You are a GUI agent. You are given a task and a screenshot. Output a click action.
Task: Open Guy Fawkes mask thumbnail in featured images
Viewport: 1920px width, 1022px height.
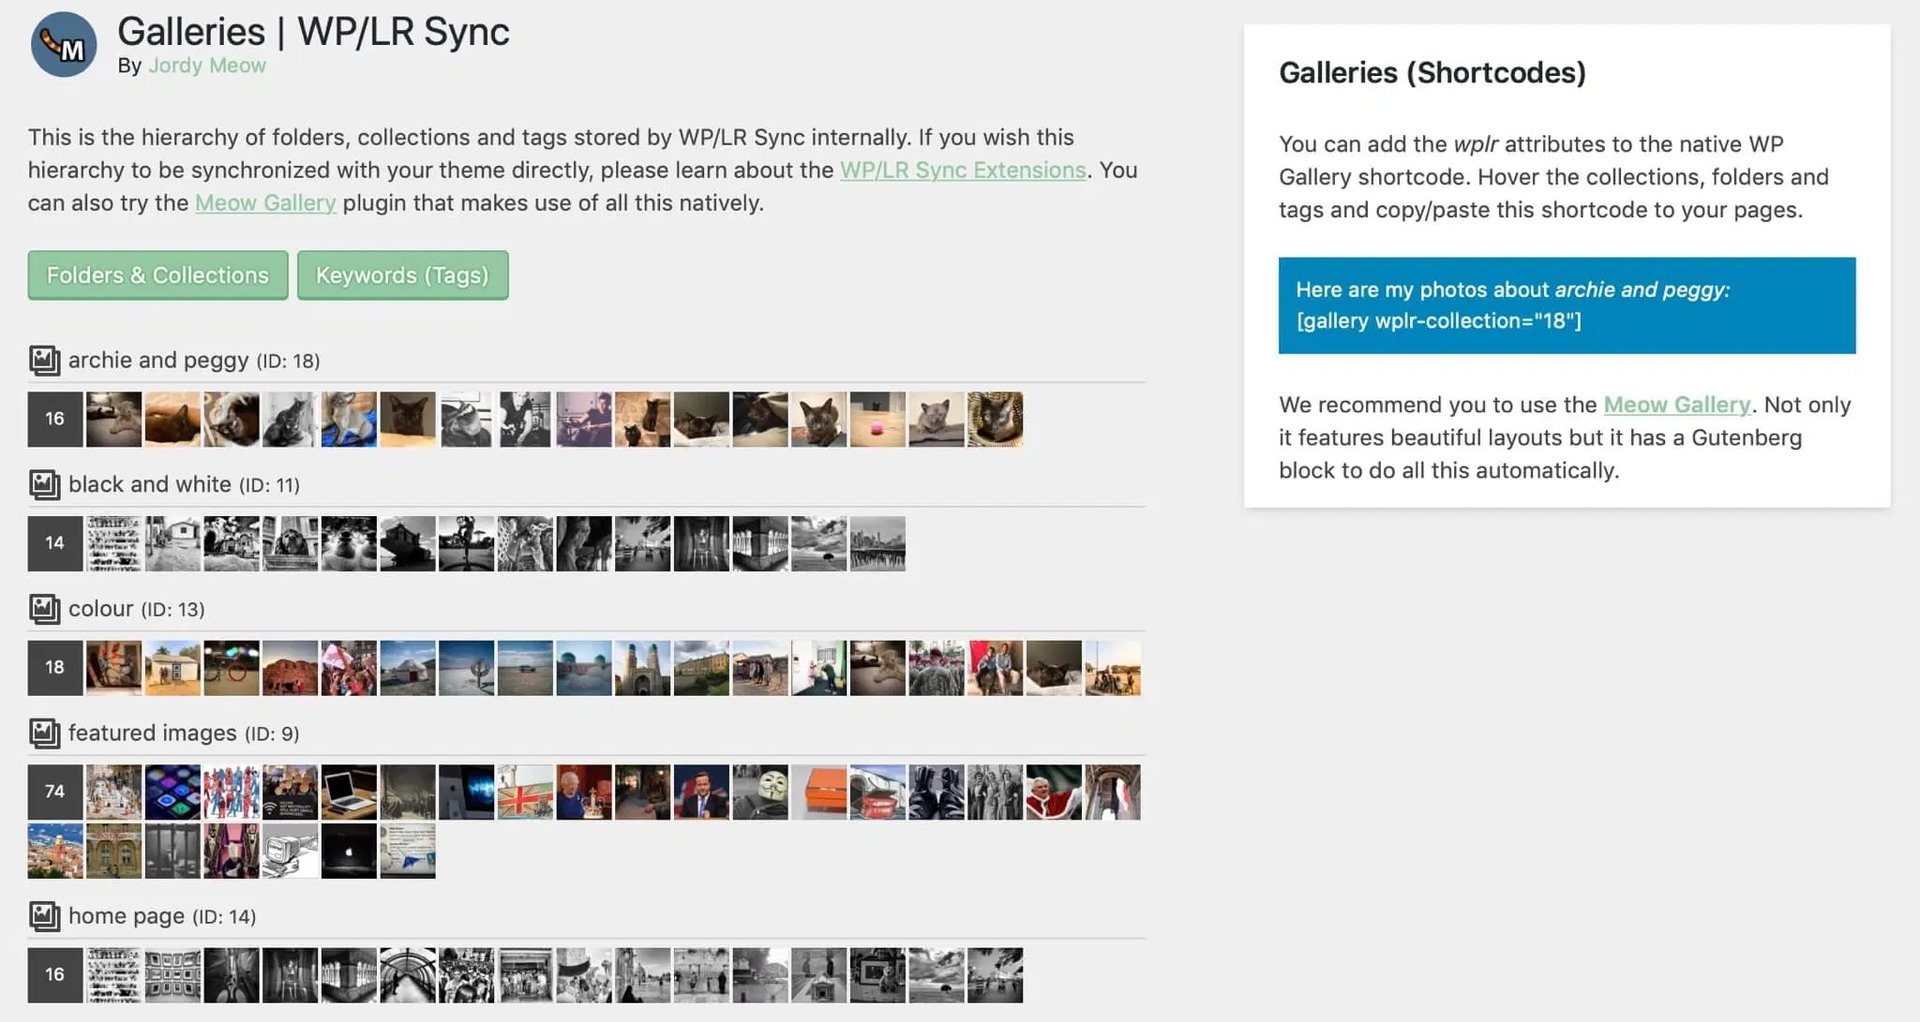pyautogui.click(x=760, y=792)
